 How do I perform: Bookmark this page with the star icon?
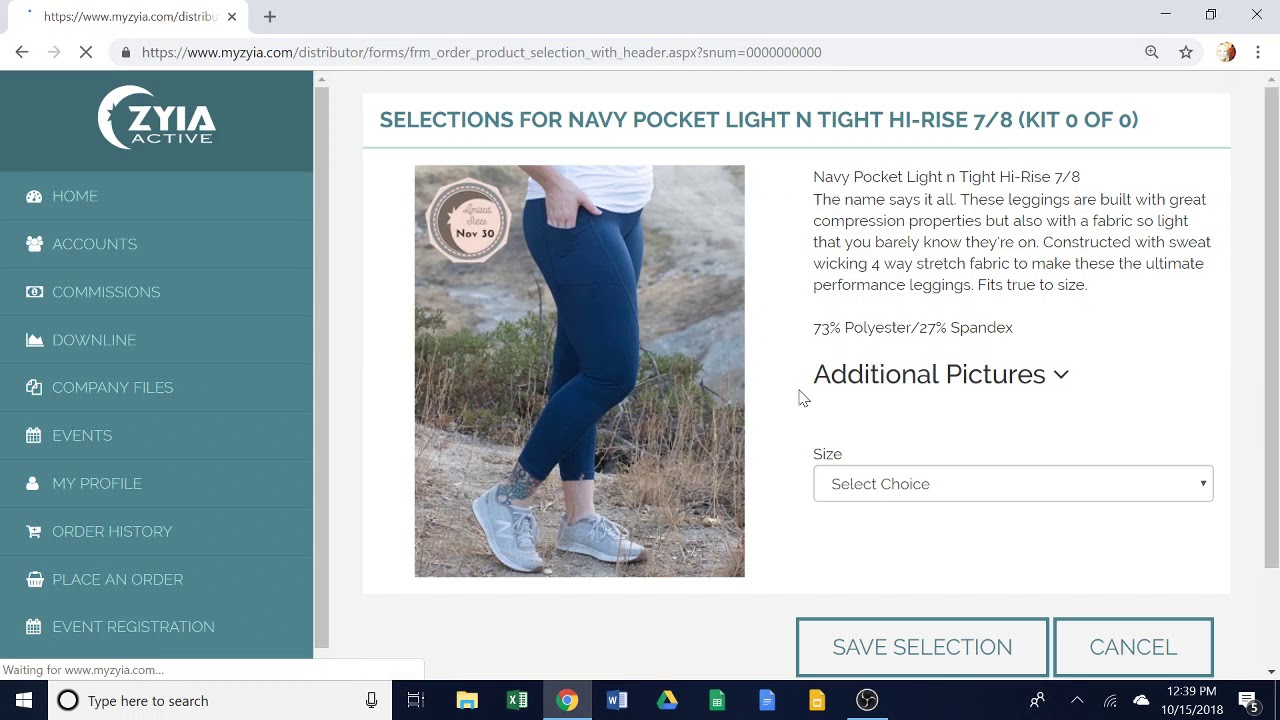[1186, 52]
